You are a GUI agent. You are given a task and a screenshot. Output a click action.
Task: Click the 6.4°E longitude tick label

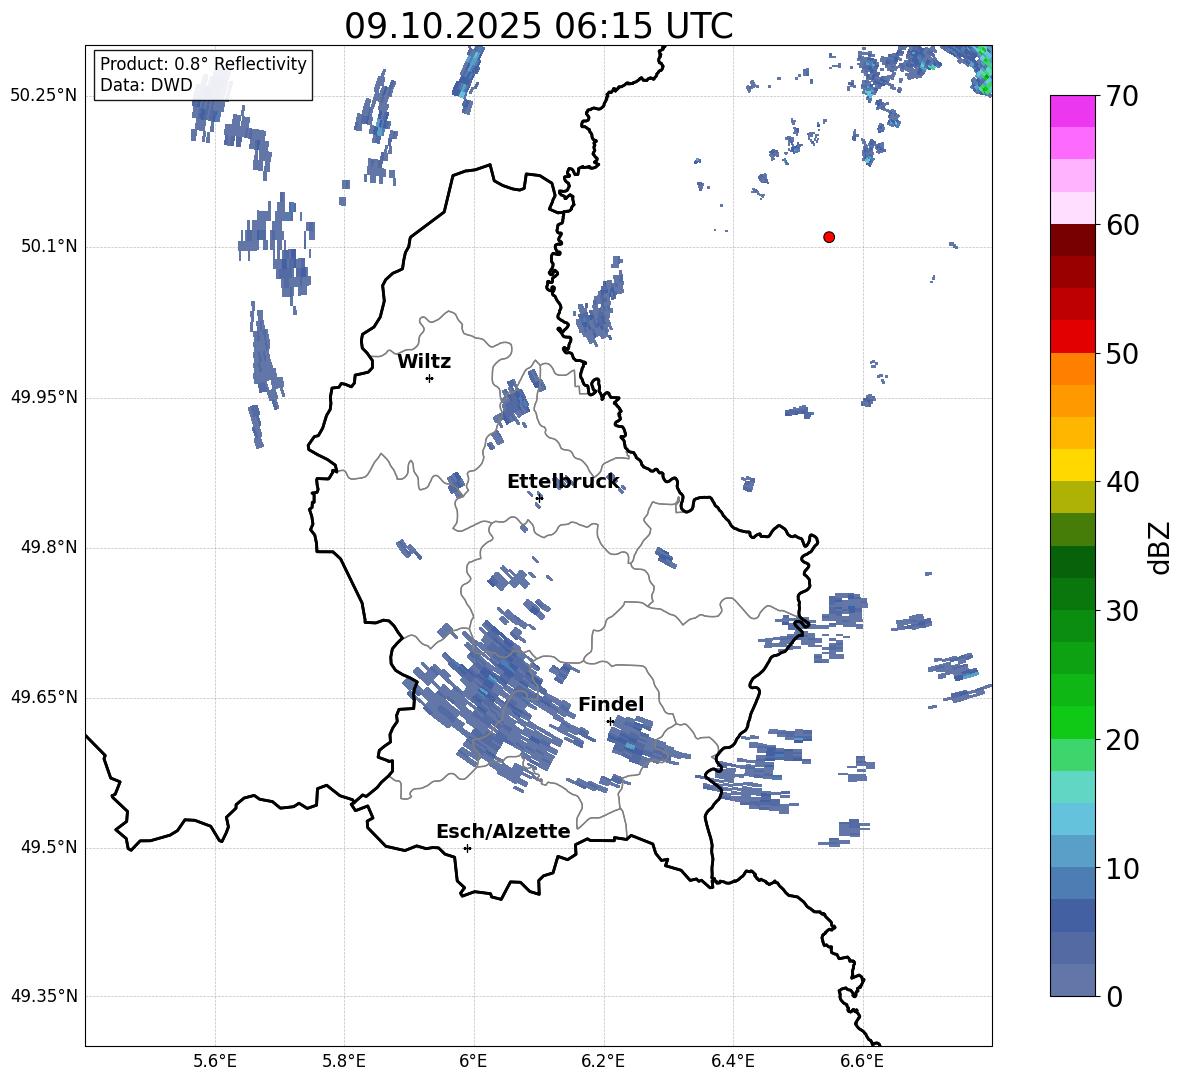(x=732, y=1061)
